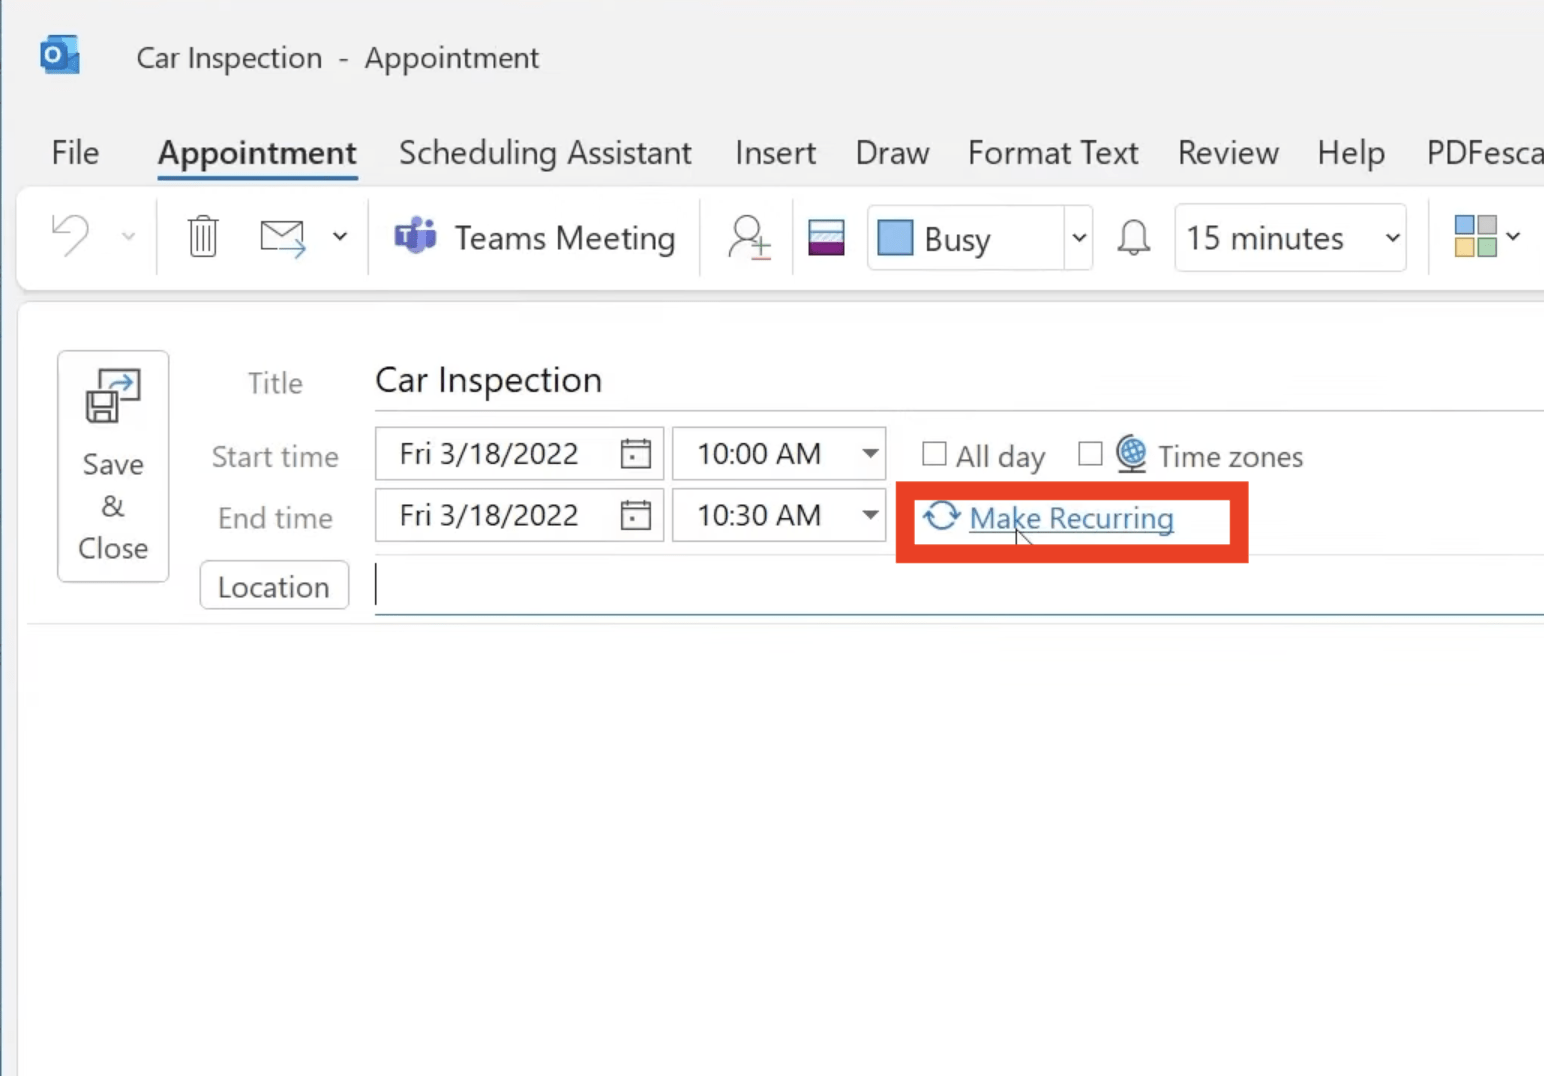Image resolution: width=1544 pixels, height=1076 pixels.
Task: Open the Insert tab
Action: (x=775, y=153)
